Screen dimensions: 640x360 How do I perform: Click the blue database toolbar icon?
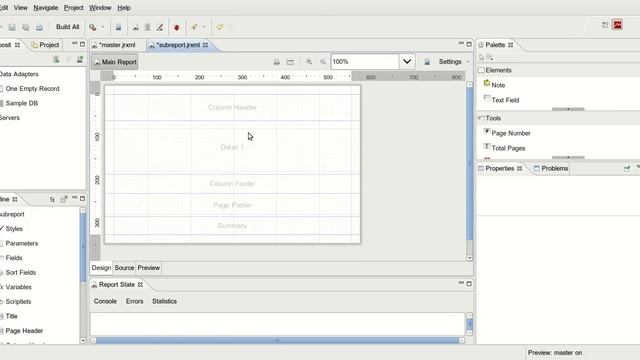118,27
